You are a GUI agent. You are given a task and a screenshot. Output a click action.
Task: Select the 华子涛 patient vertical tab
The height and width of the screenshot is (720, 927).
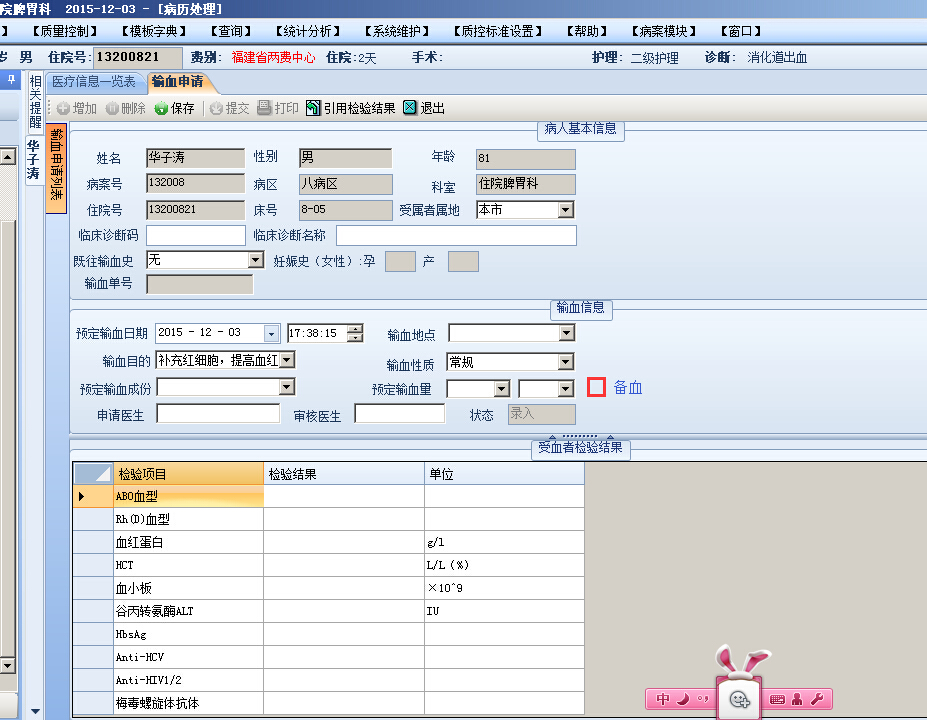(34, 160)
